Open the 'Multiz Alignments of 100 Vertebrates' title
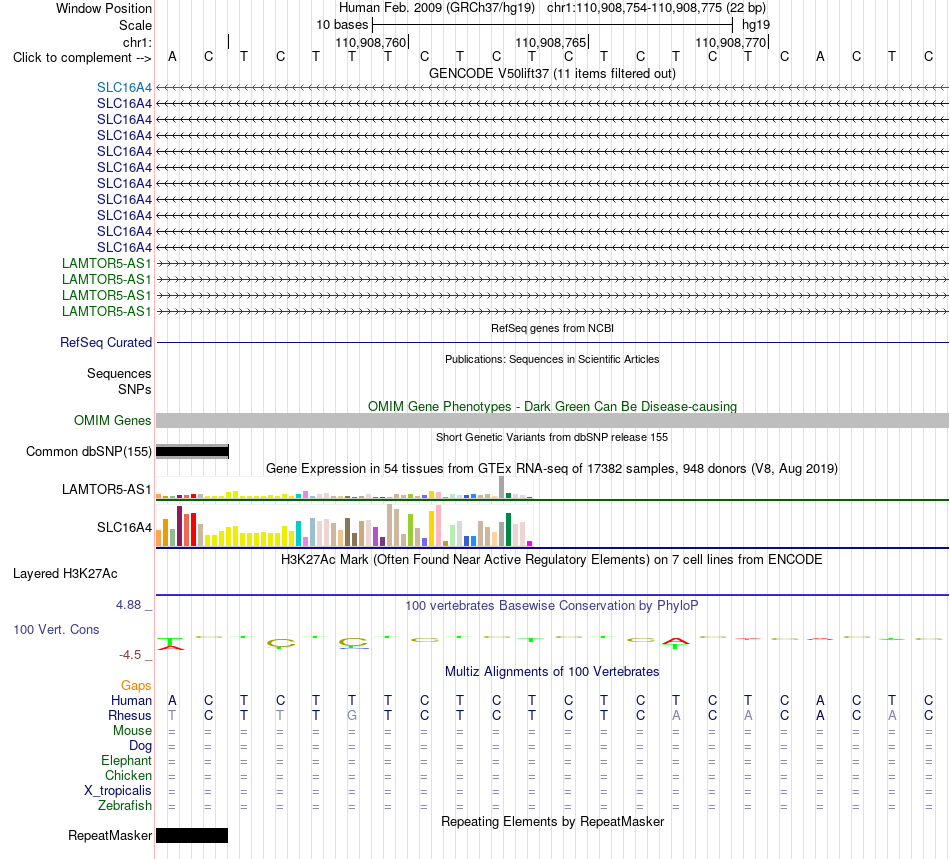Image resolution: width=950 pixels, height=859 pixels. coord(552,671)
